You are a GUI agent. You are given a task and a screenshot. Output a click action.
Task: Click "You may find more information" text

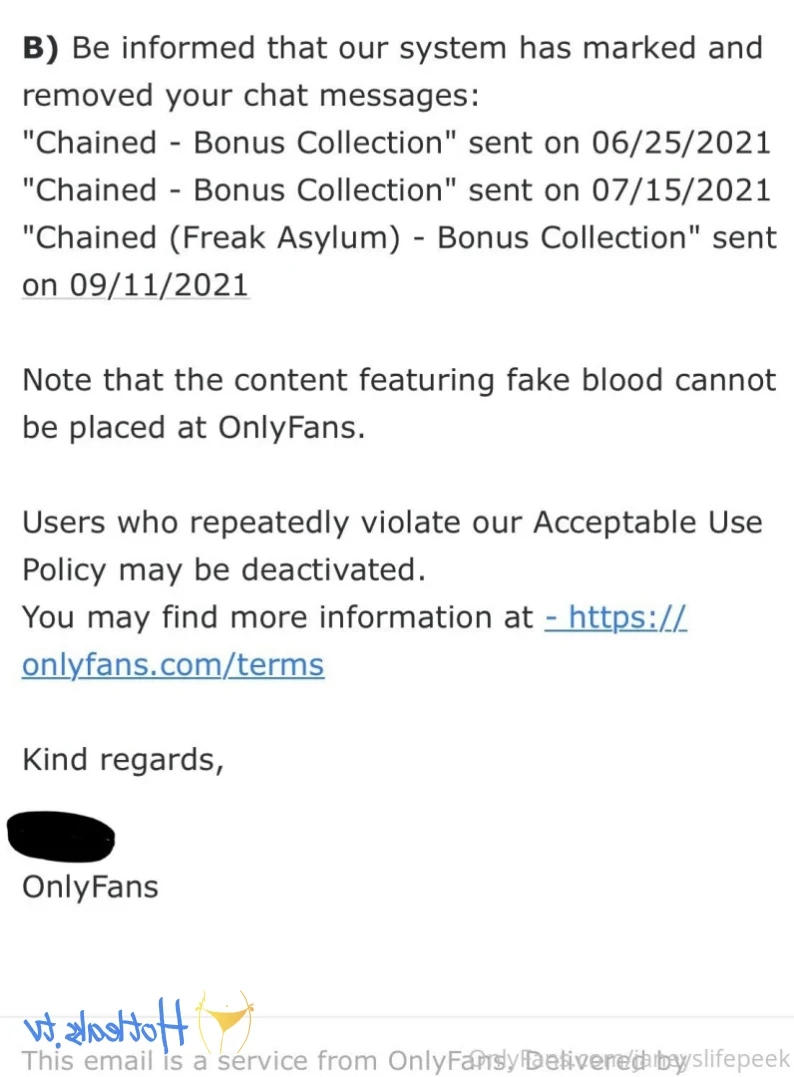278,617
